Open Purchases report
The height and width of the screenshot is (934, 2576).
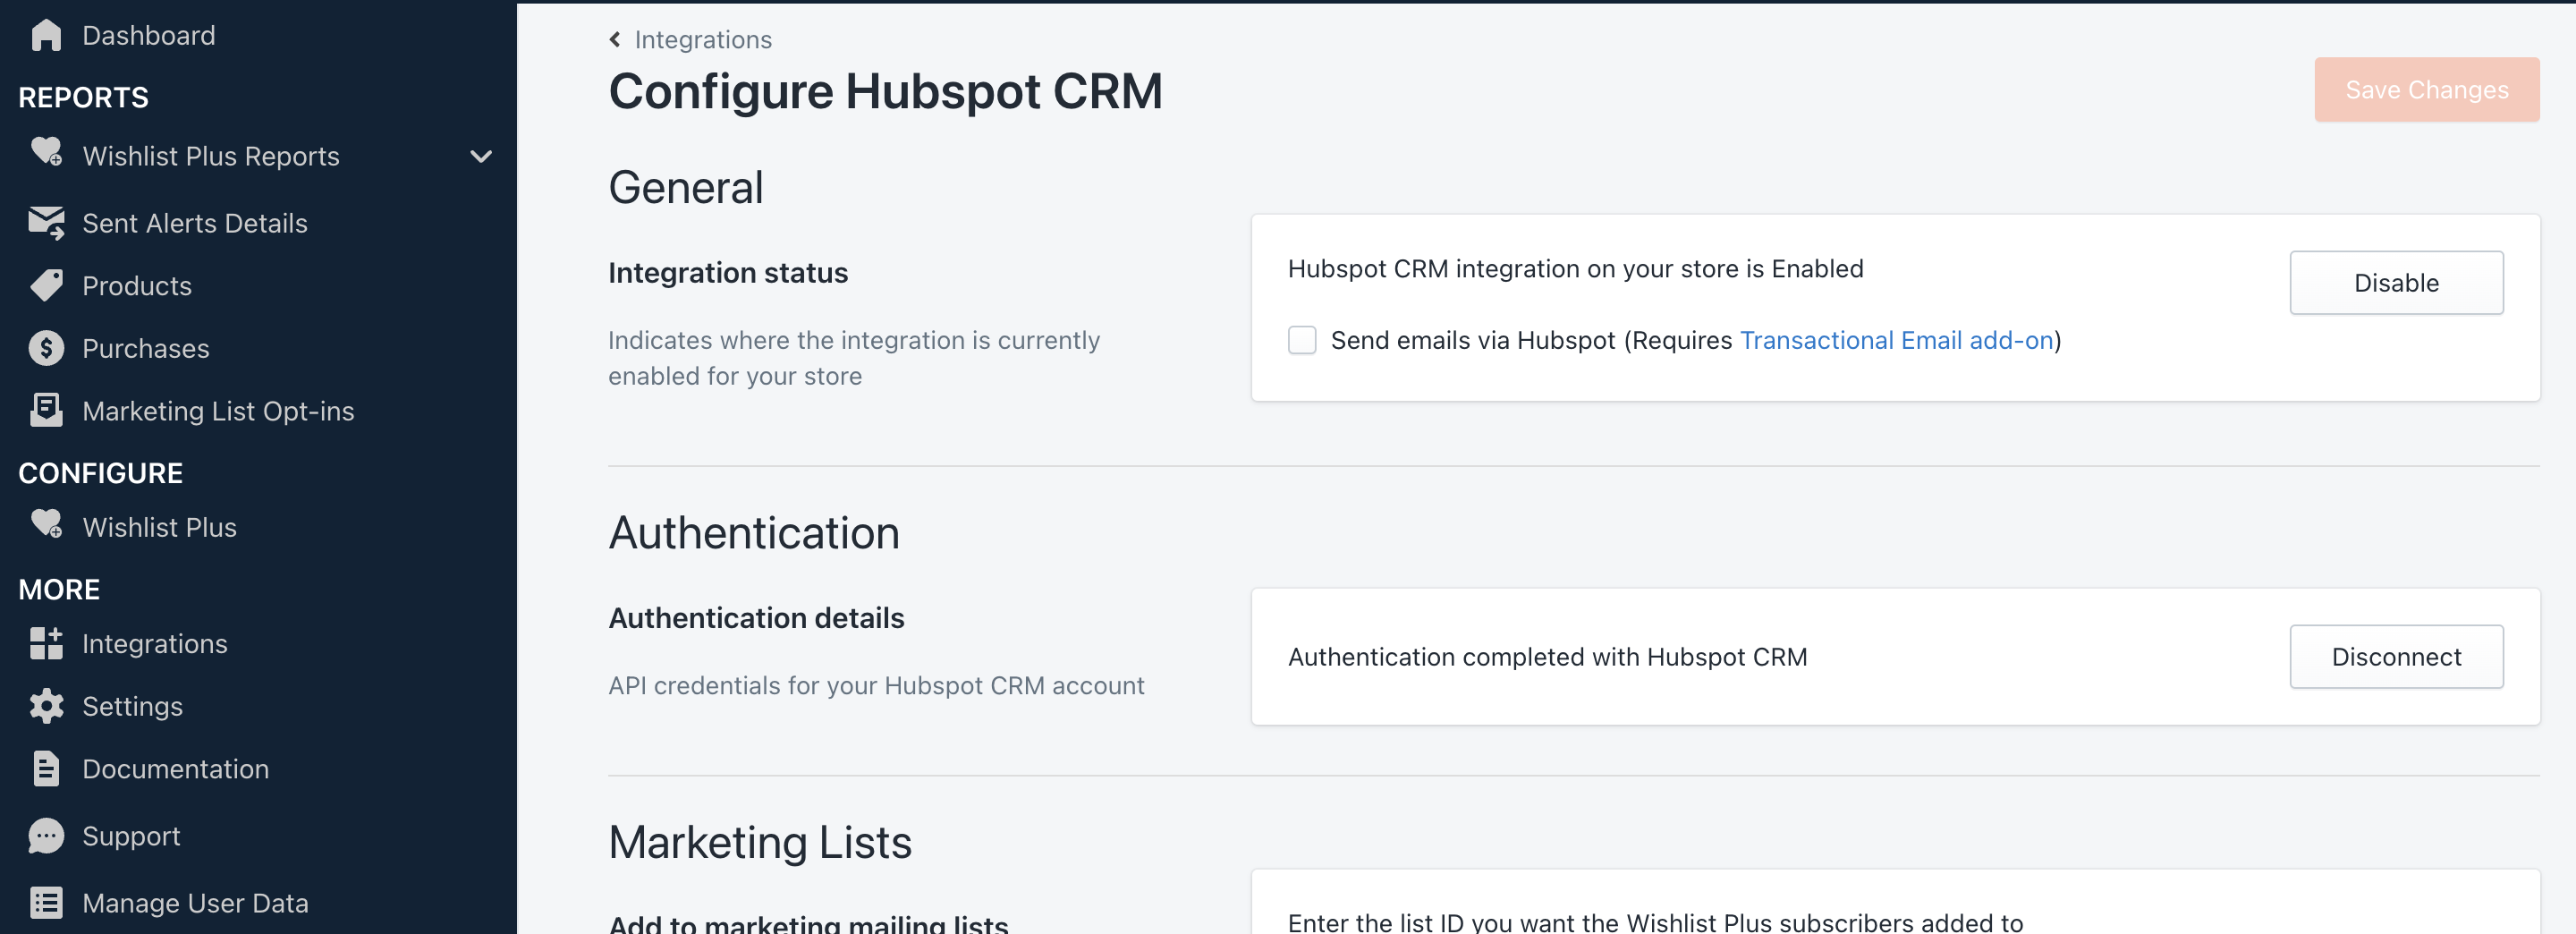click(146, 348)
